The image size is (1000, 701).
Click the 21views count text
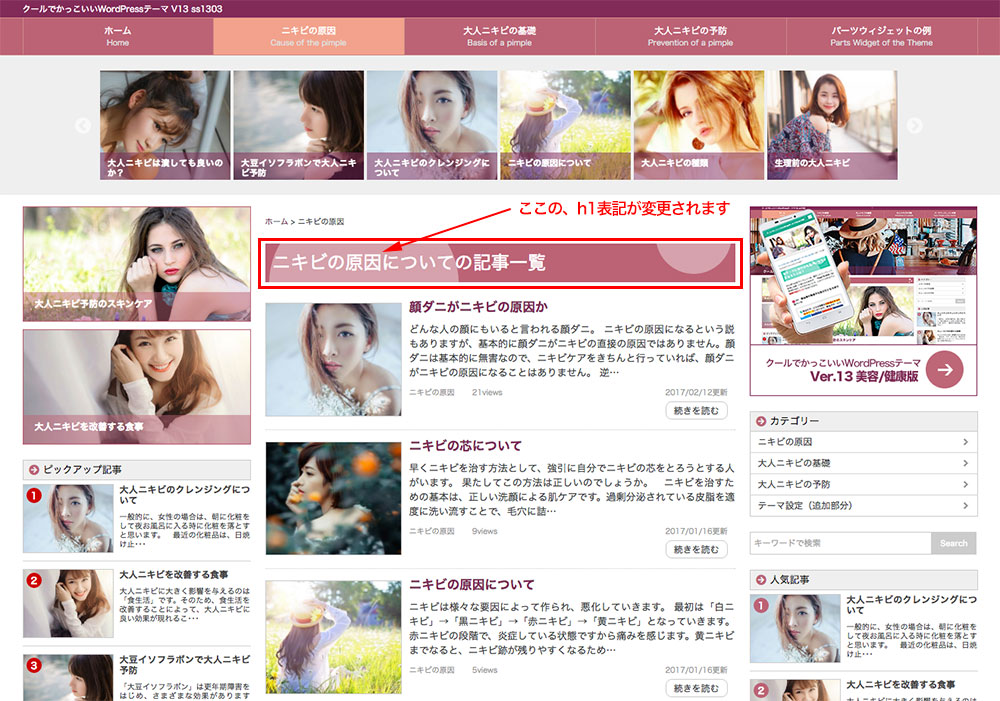[x=487, y=393]
